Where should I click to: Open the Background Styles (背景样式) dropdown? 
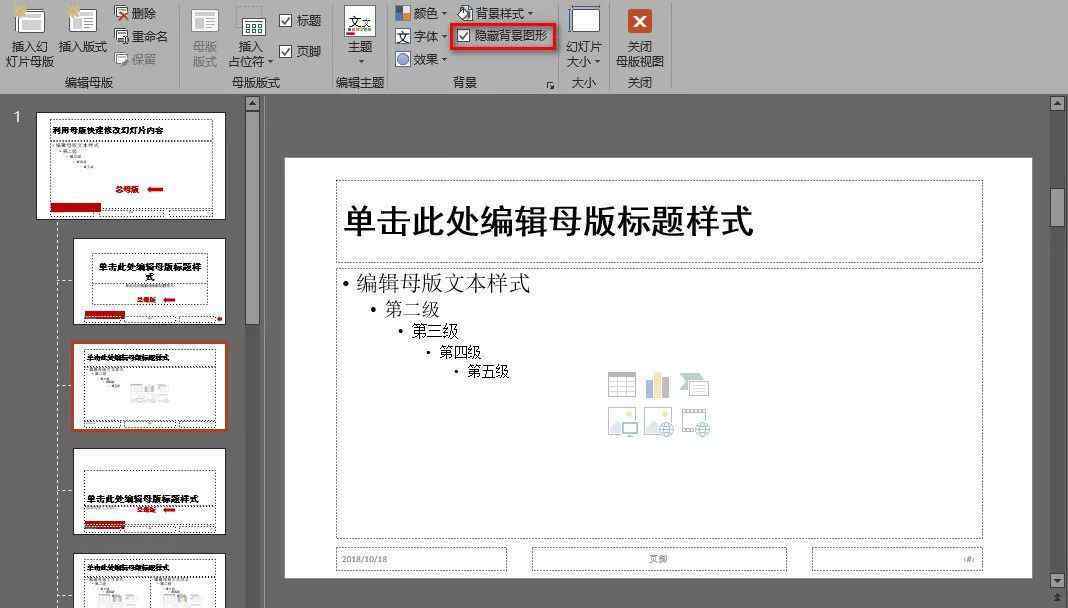(x=496, y=13)
